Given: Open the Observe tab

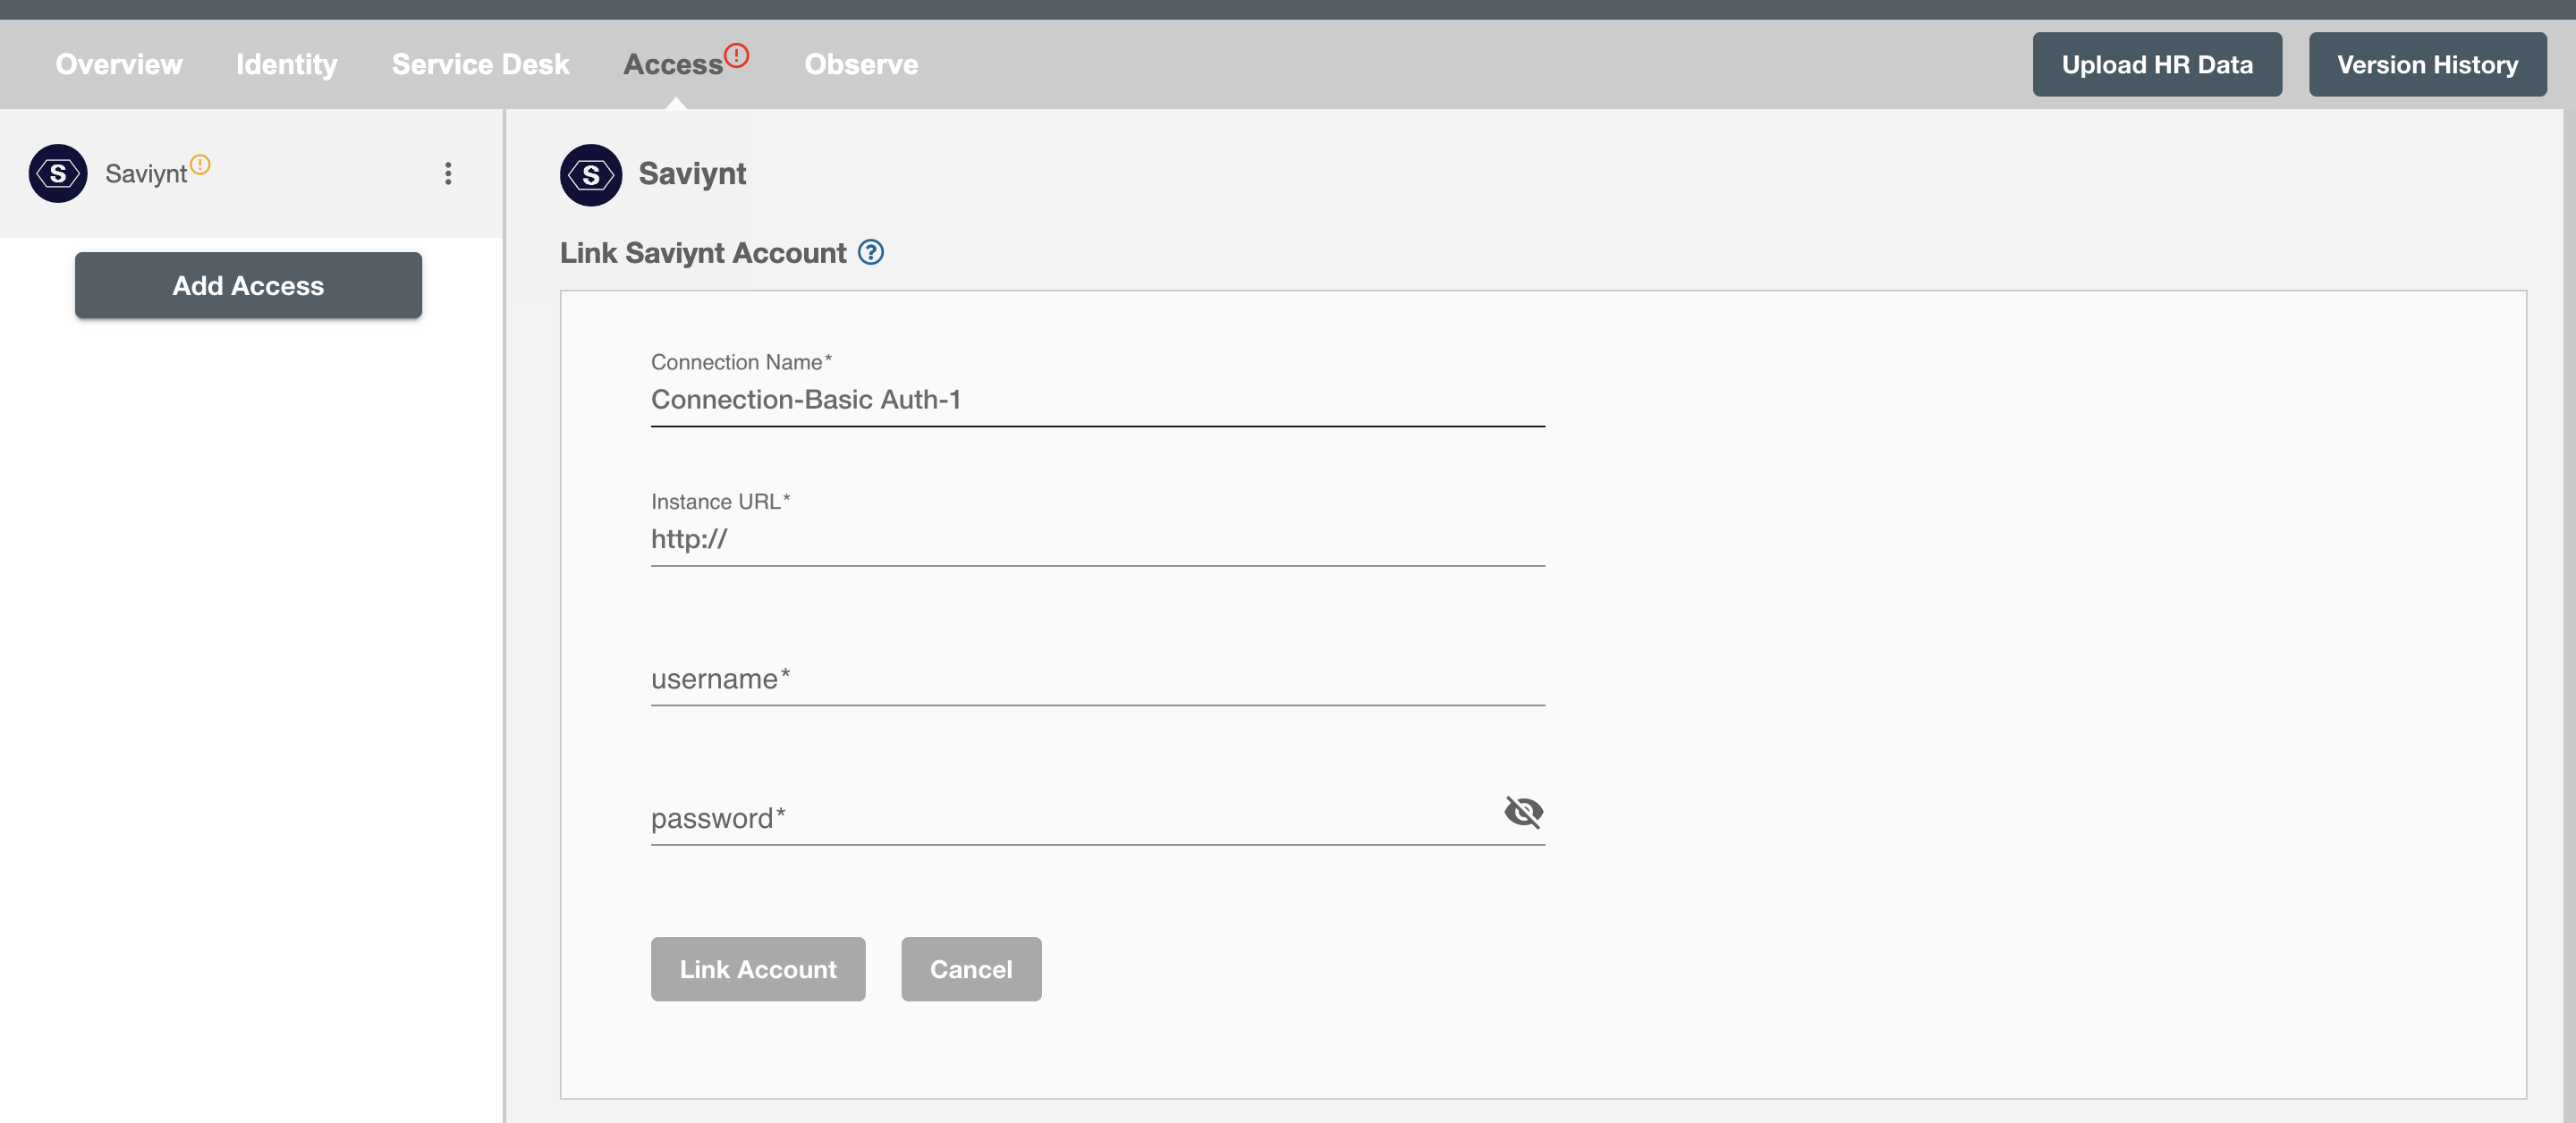Looking at the screenshot, I should 861,64.
